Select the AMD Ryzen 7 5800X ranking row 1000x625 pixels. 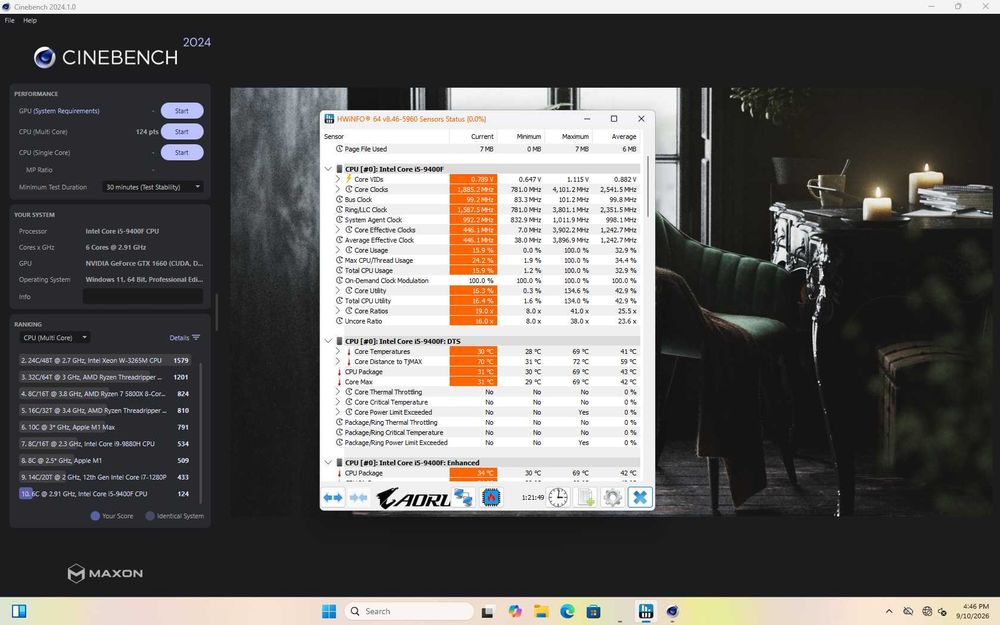pyautogui.click(x=105, y=393)
